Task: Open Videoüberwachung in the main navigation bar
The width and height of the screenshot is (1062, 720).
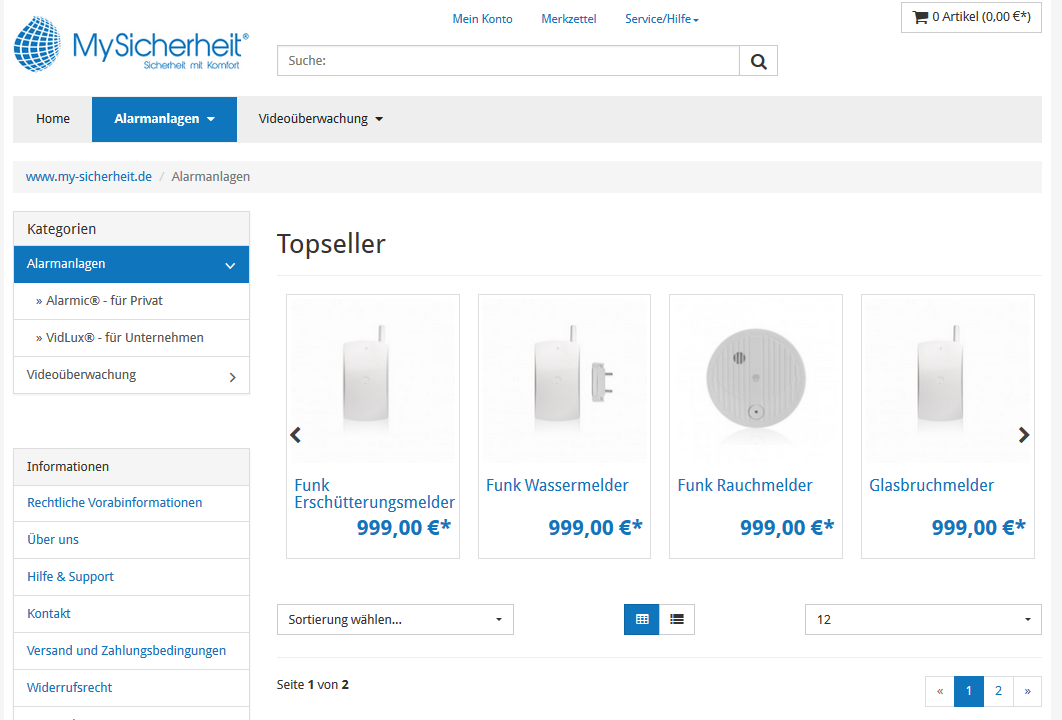Action: point(320,119)
